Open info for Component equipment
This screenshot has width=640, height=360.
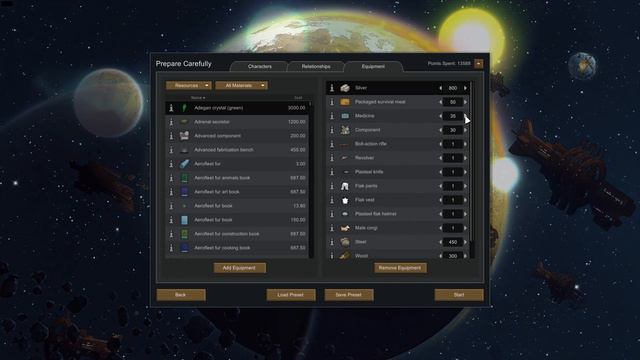(x=332, y=130)
